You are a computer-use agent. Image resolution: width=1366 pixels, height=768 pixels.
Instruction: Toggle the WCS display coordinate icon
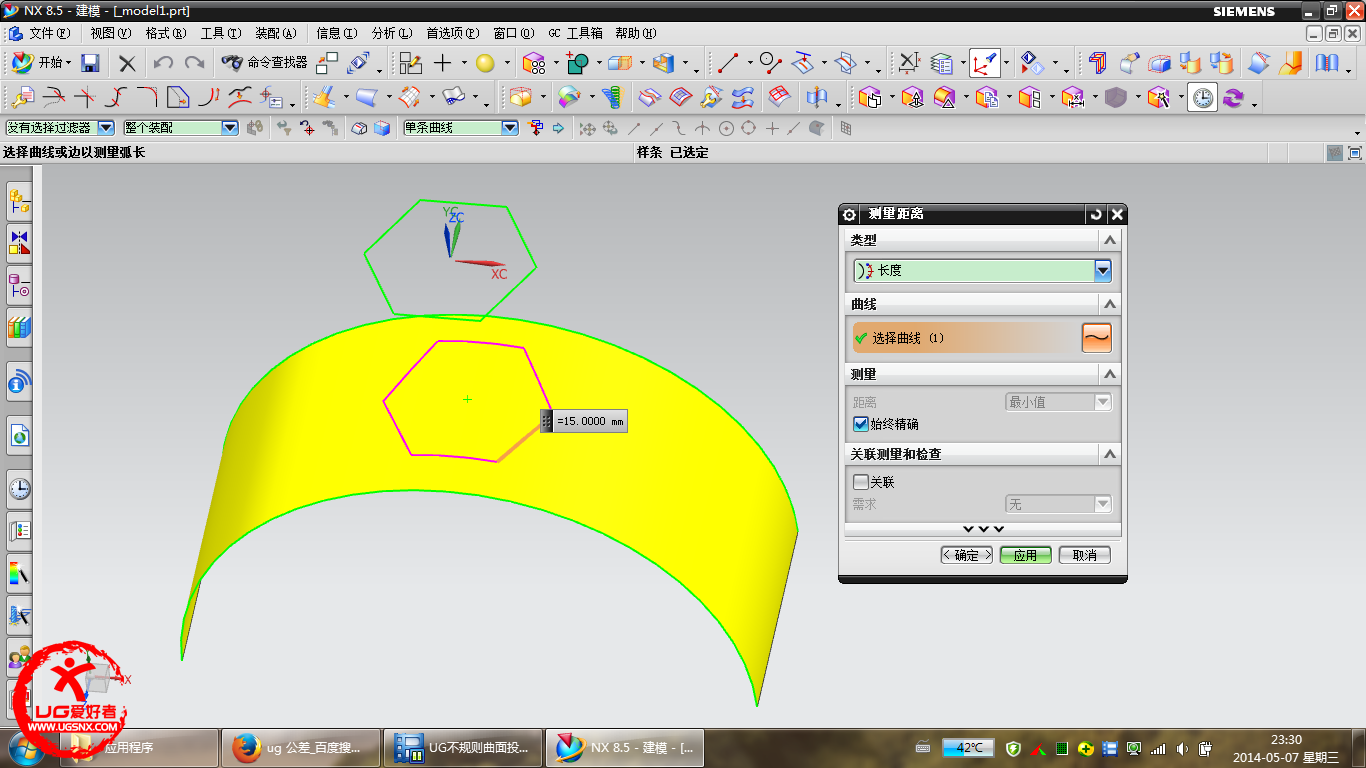[984, 63]
